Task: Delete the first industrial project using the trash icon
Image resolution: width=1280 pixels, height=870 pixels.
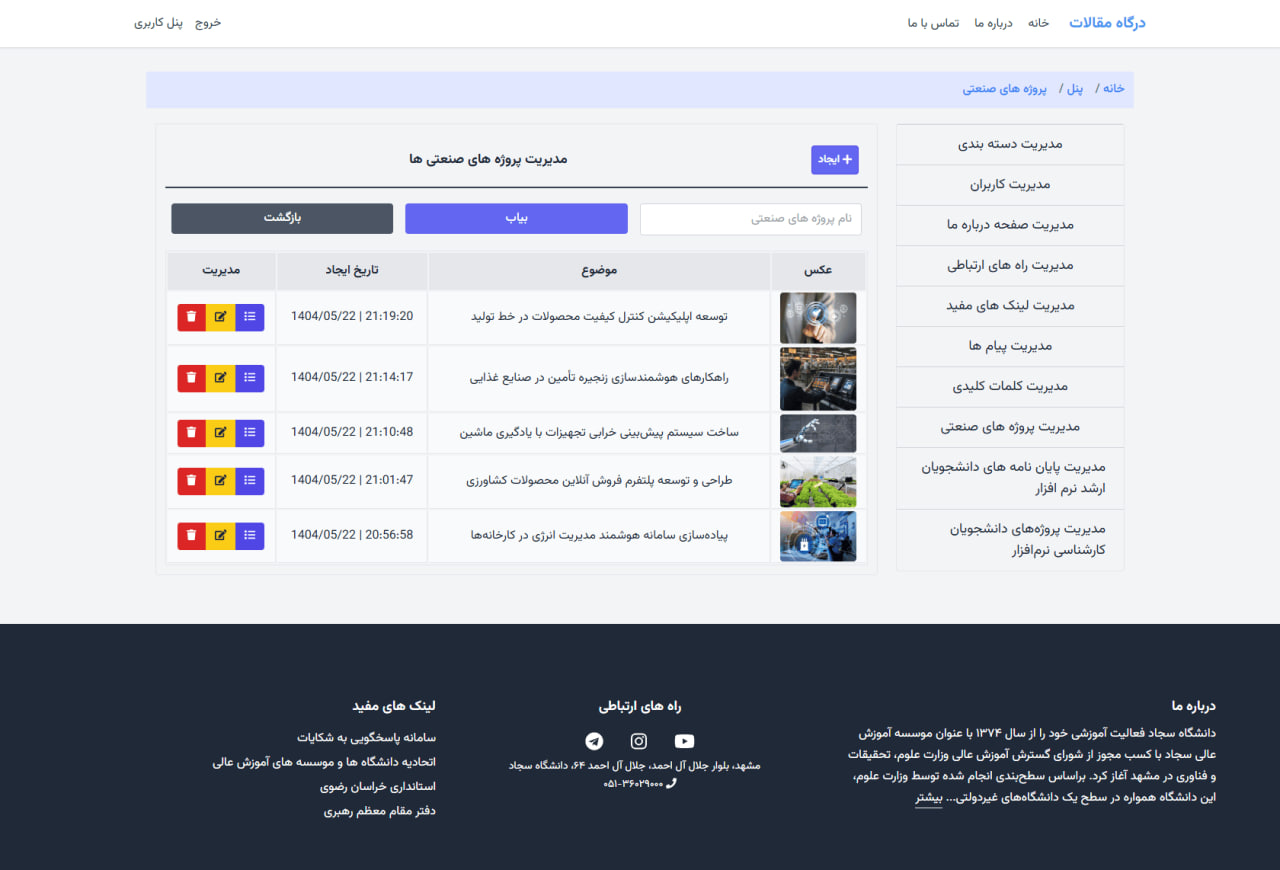Action: [x=191, y=316]
